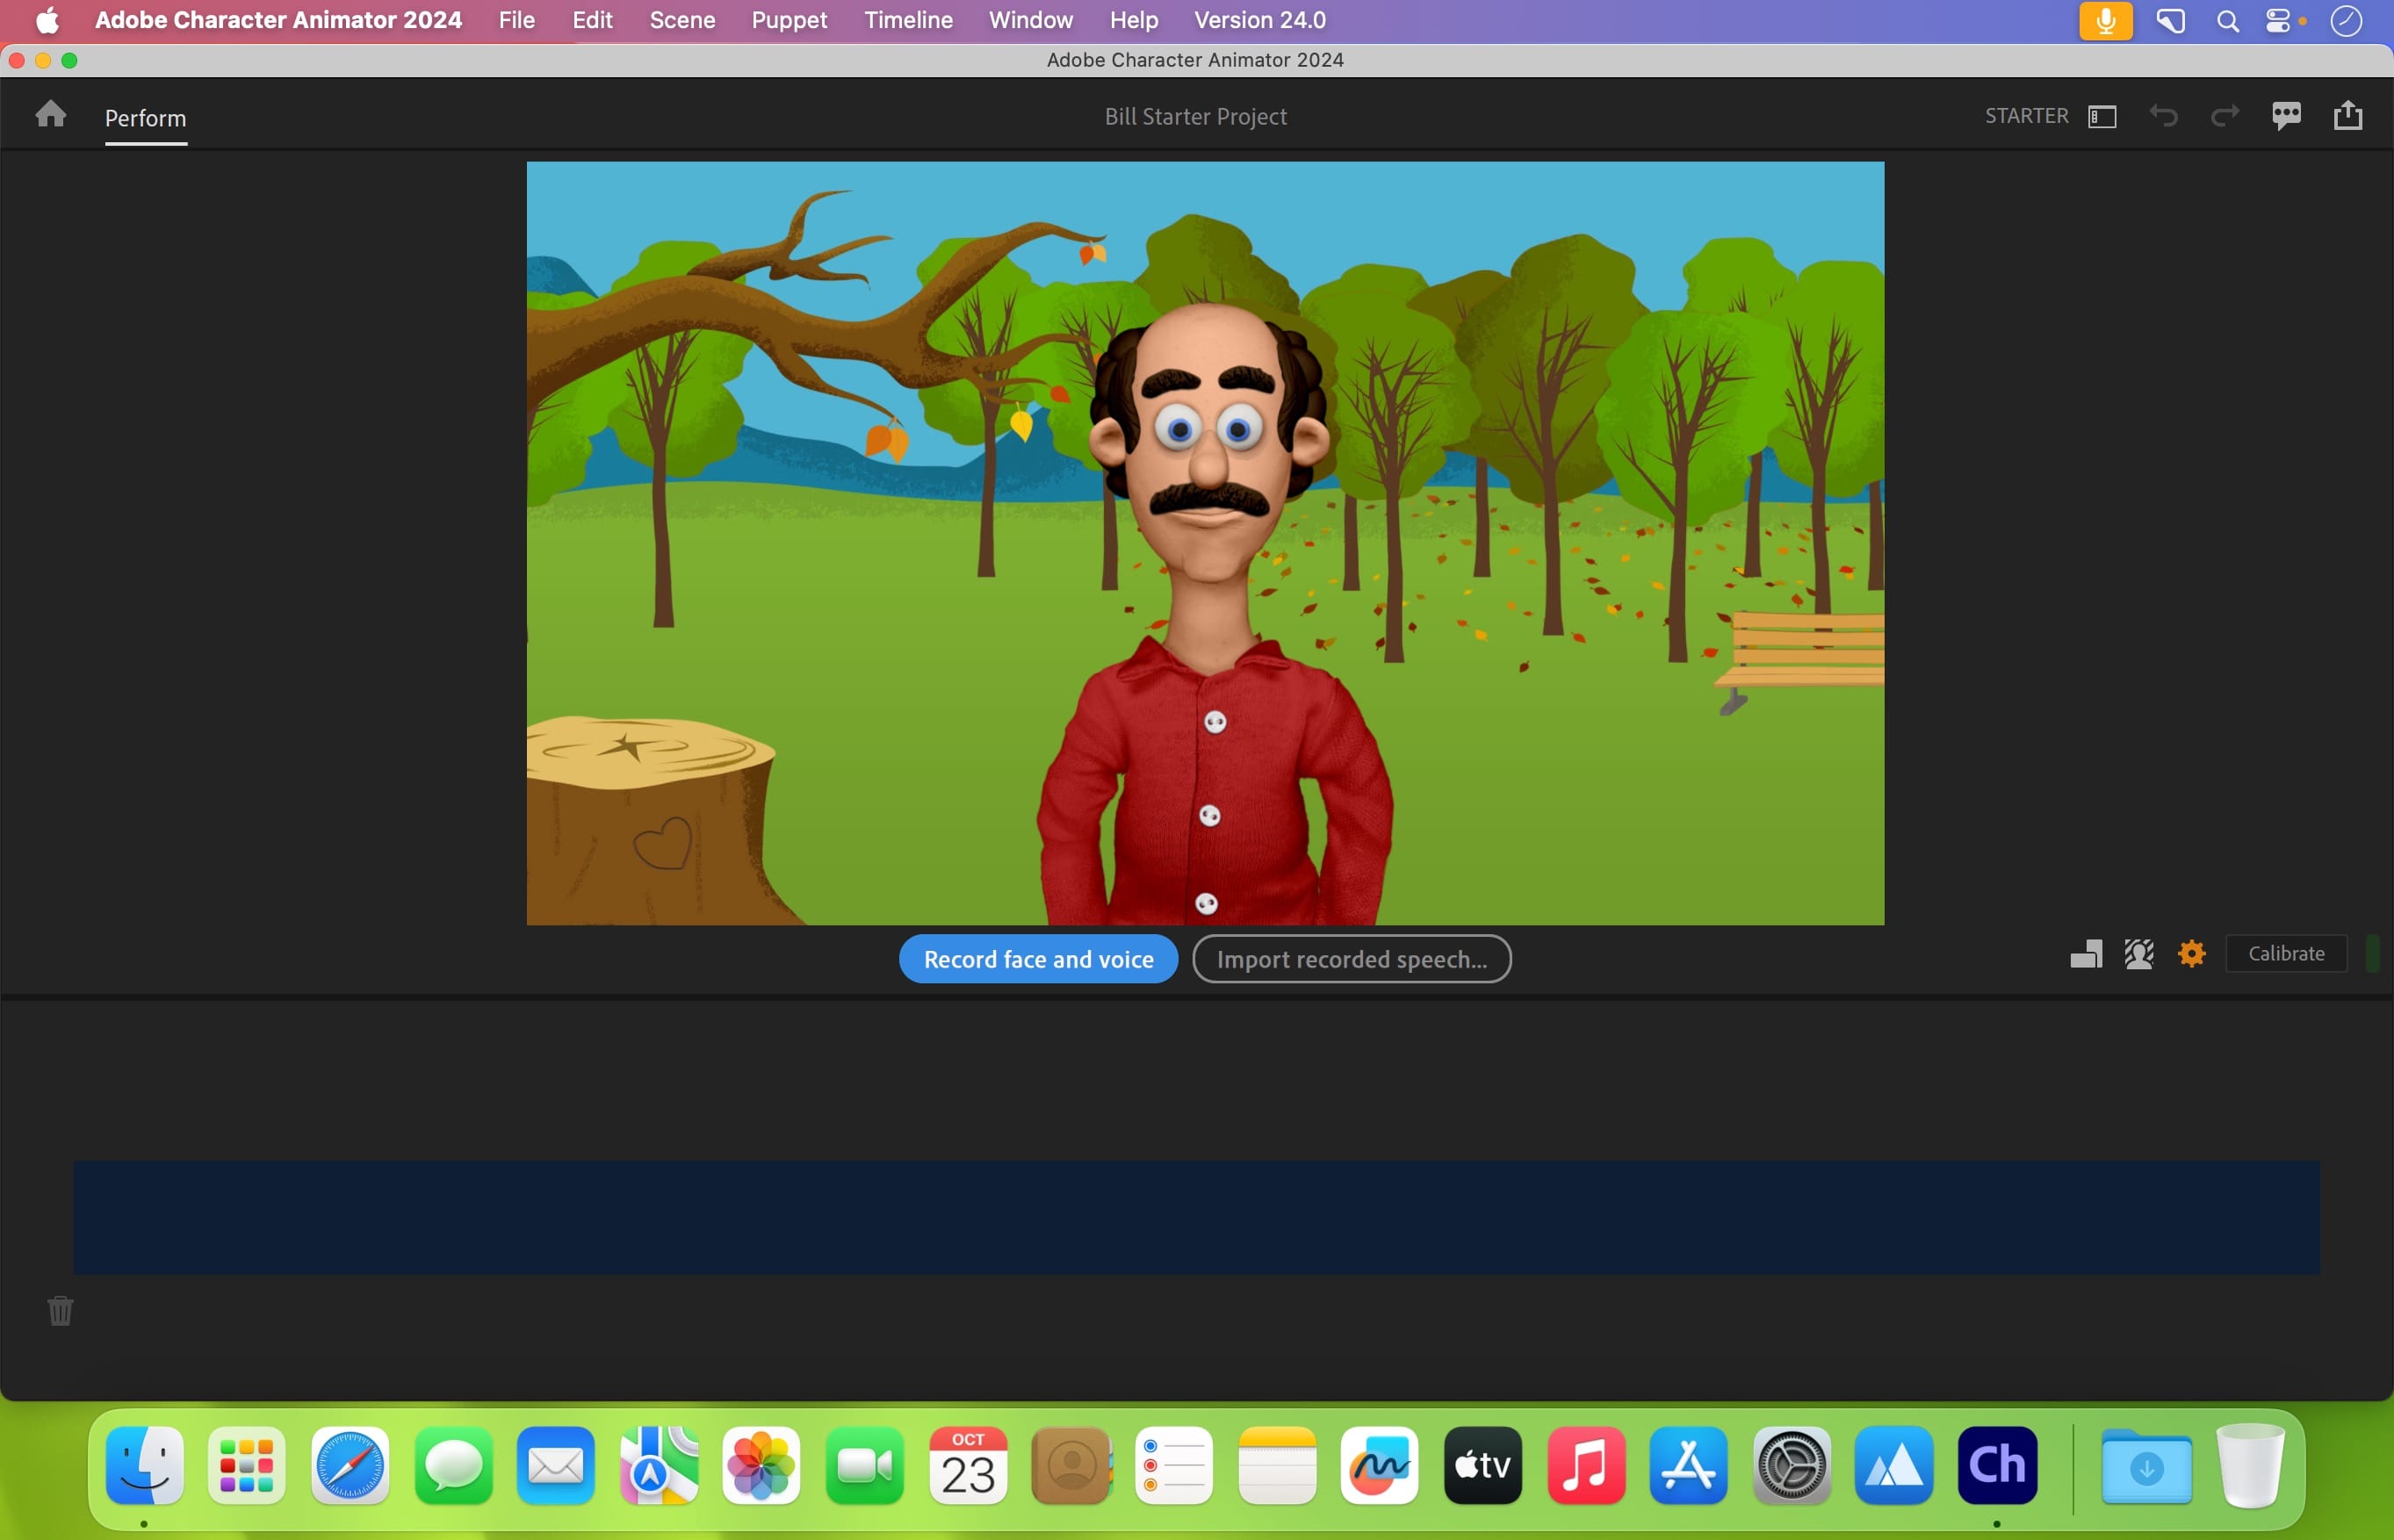Toggle the overlapping rectangles panel icon
This screenshot has height=1540, width=2394.
[x=2086, y=953]
